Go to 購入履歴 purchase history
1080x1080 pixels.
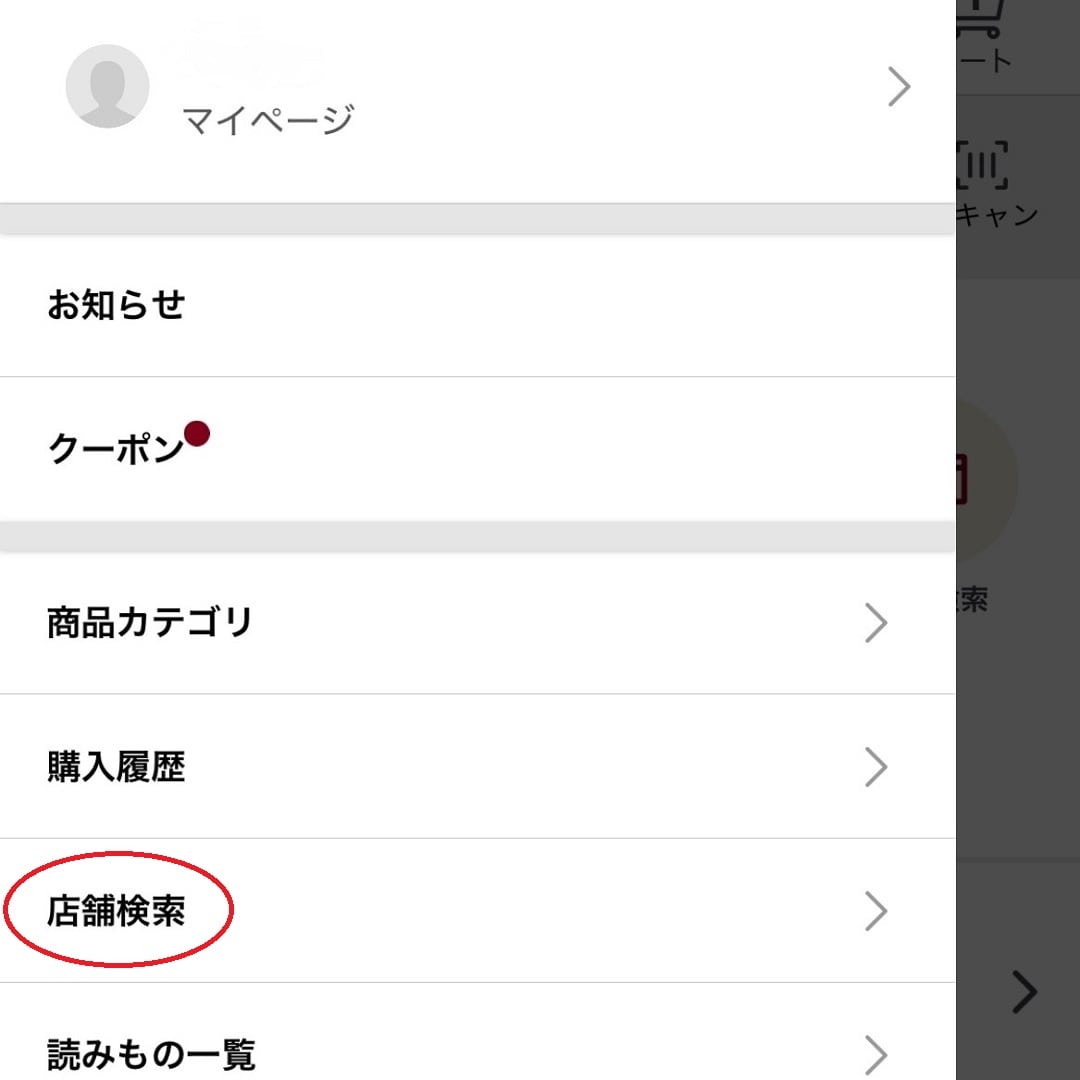point(477,767)
